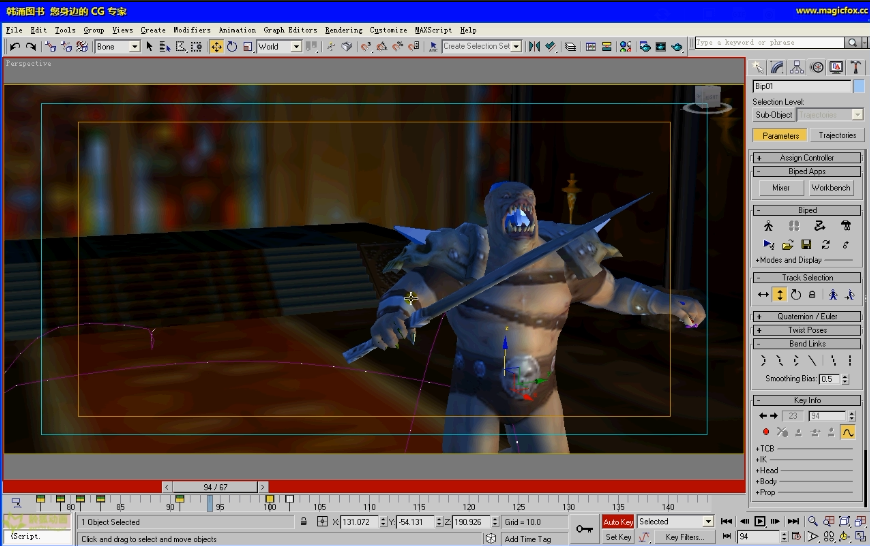This screenshot has height=546, width=870.
Task: Open the Create panel tab
Action: (758, 68)
